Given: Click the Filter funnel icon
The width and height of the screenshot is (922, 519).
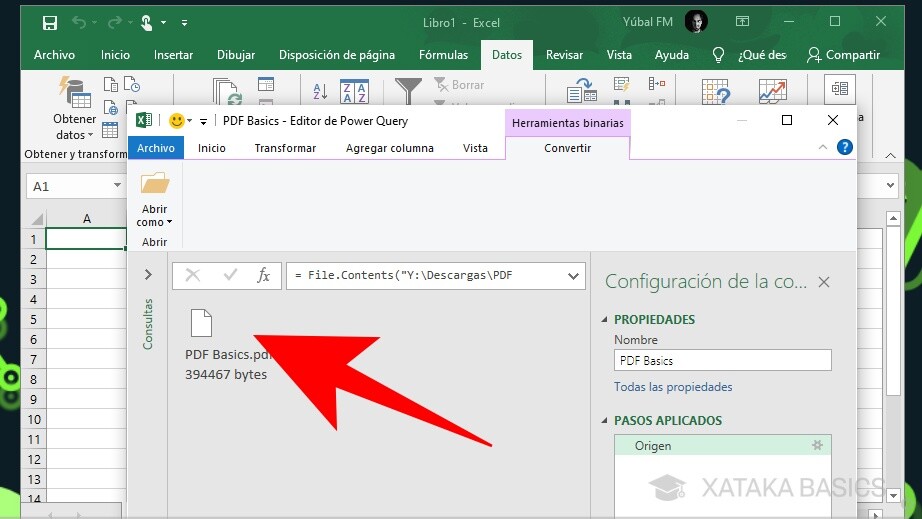Looking at the screenshot, I should [408, 91].
